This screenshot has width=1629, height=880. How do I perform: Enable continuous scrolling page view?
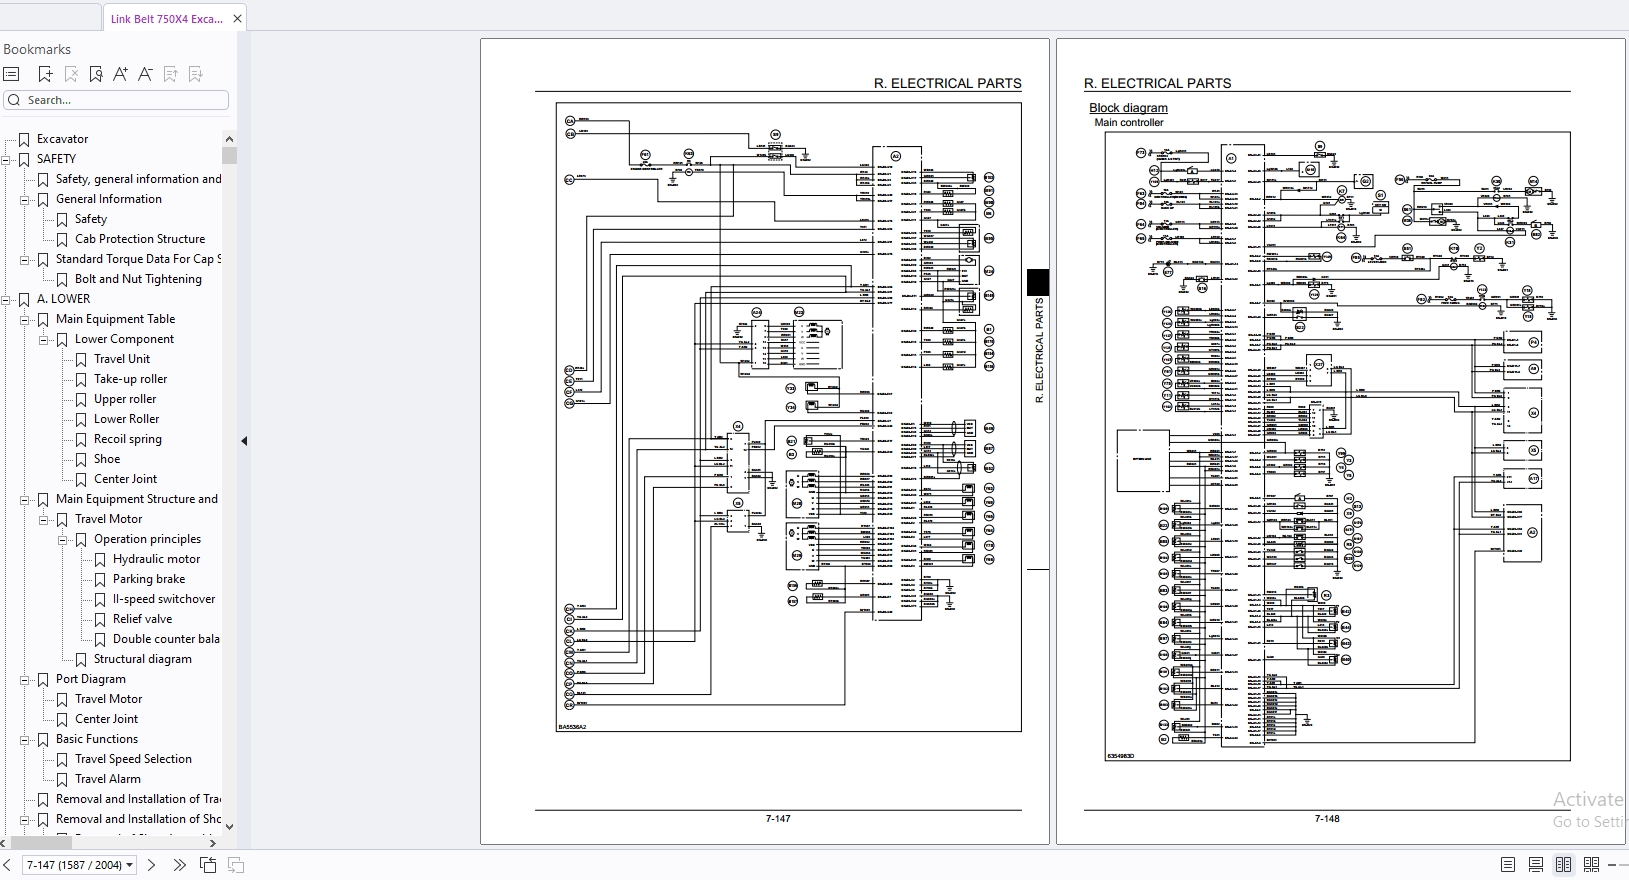click(x=1535, y=865)
